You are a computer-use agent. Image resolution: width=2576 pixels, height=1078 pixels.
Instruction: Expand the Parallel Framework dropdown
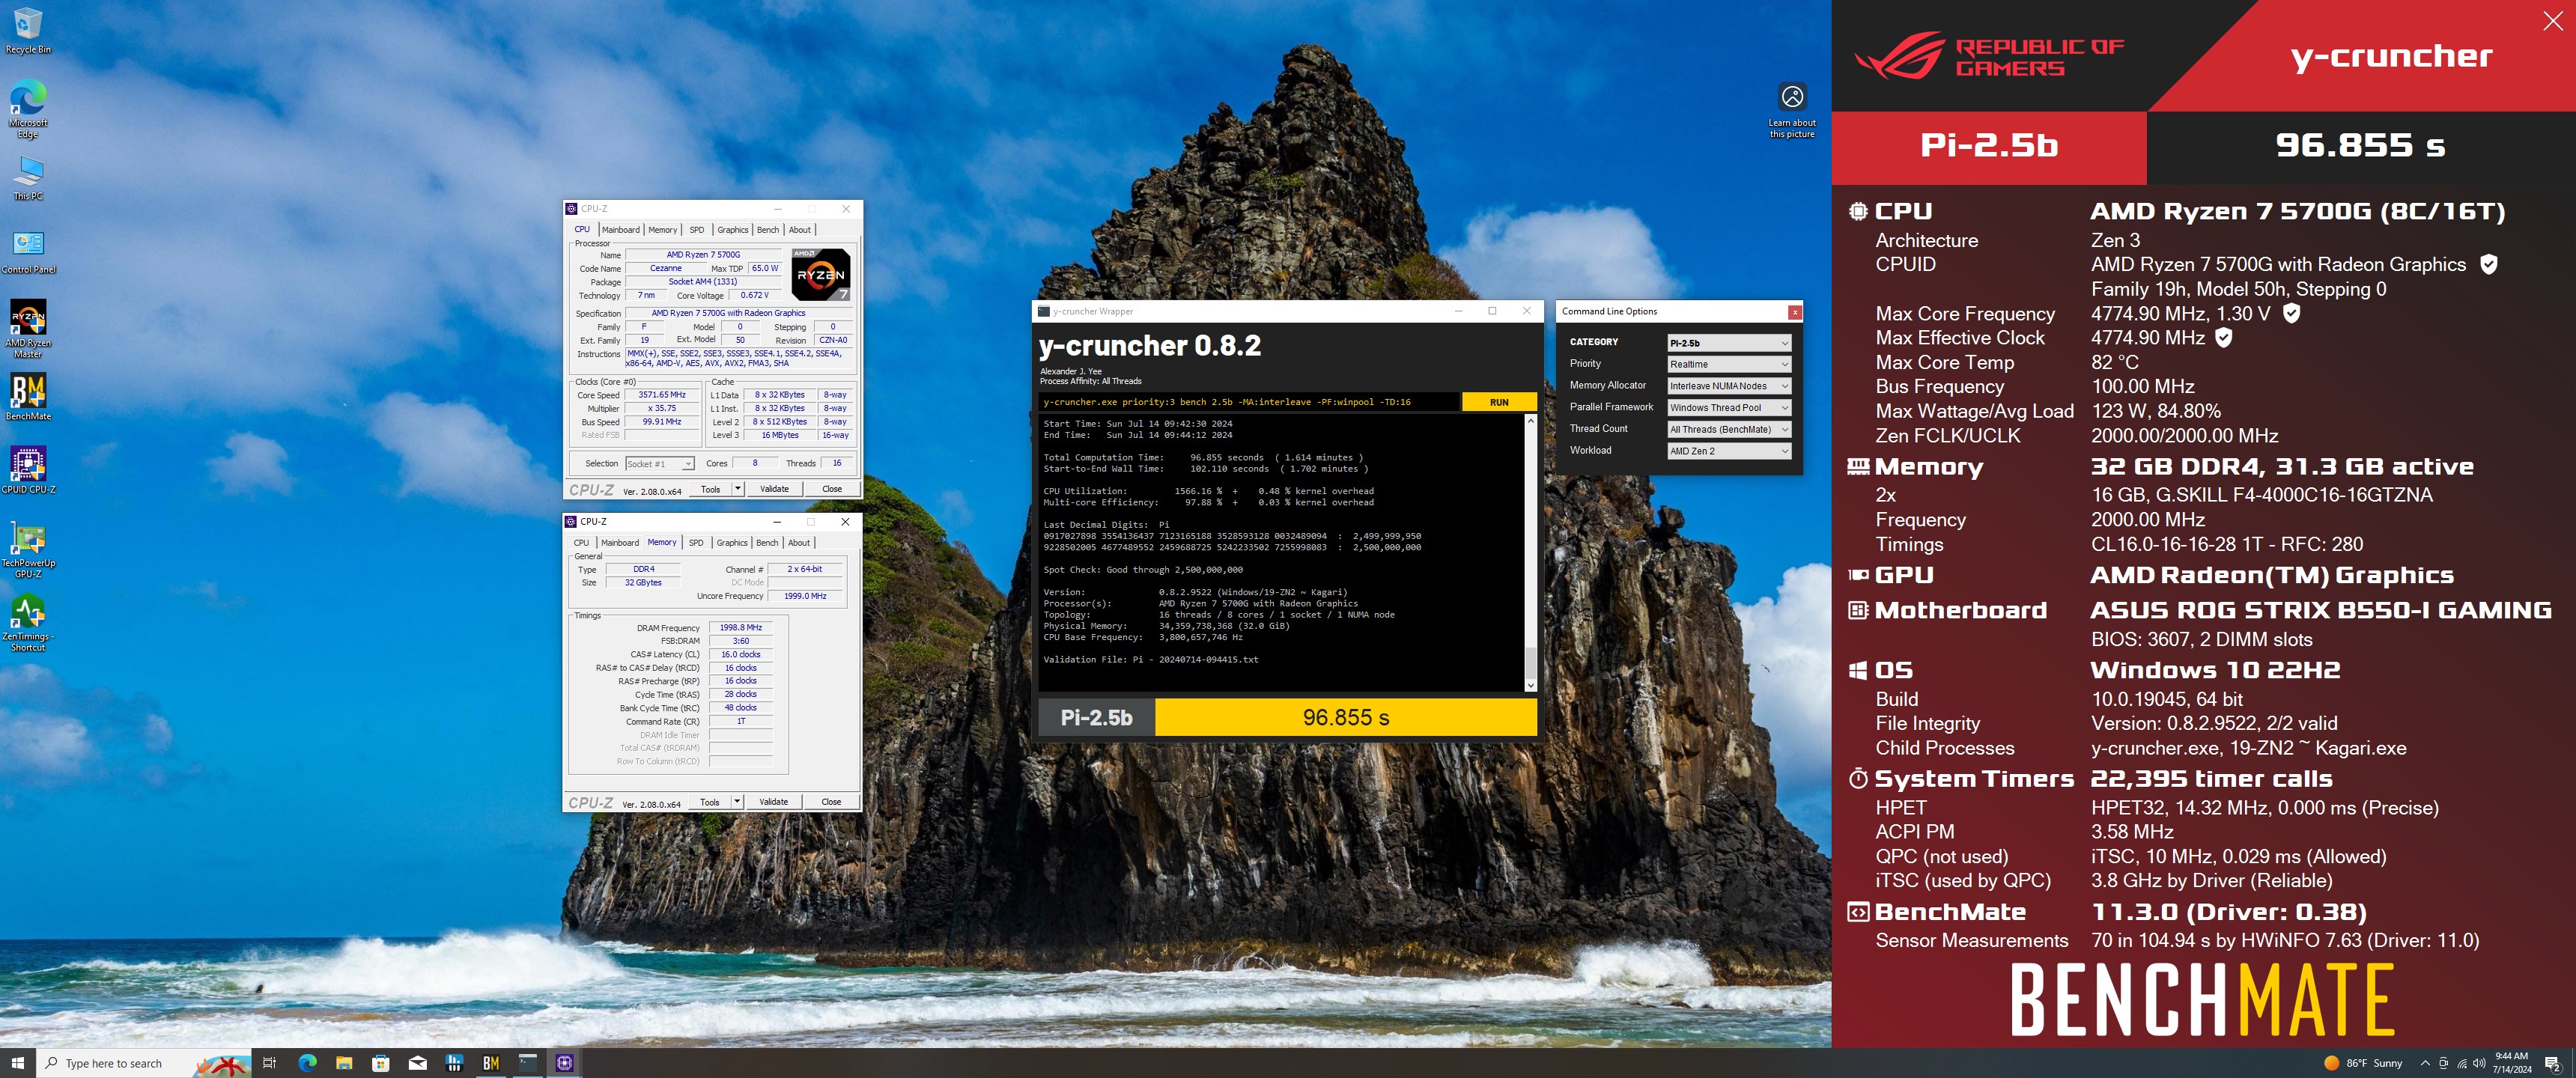1728,408
